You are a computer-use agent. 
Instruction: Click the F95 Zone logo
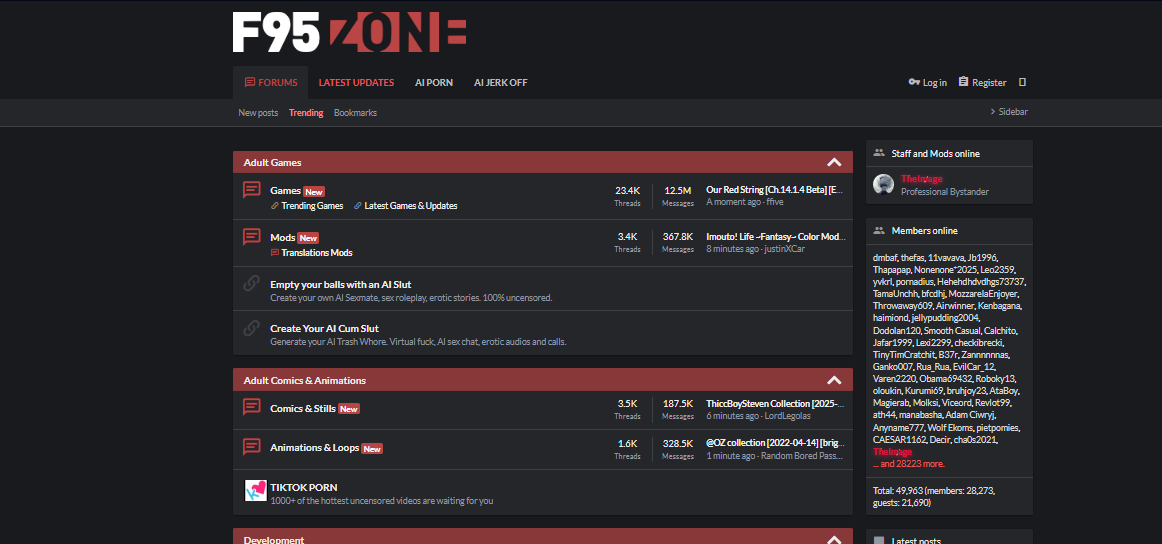(349, 32)
